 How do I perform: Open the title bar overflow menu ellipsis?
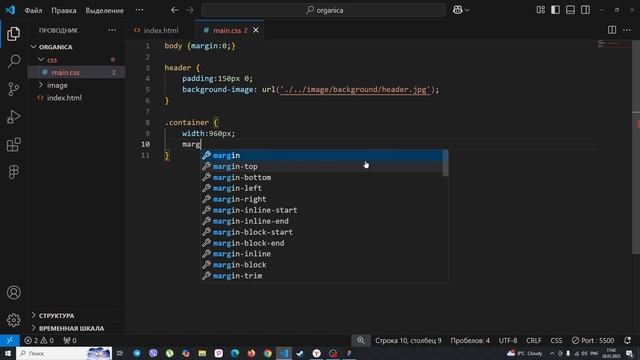tap(139, 10)
